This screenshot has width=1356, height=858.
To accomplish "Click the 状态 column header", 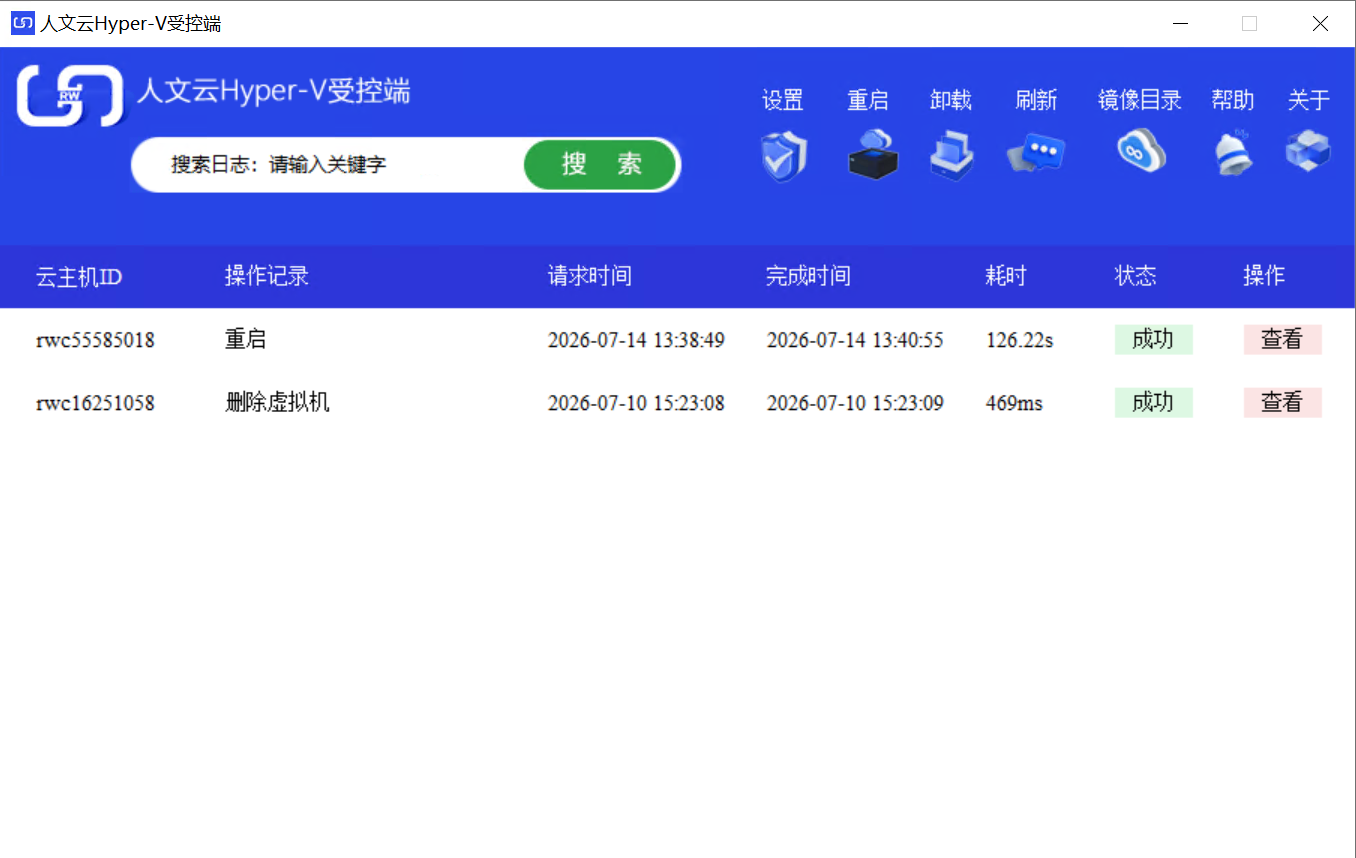I will [x=1136, y=276].
